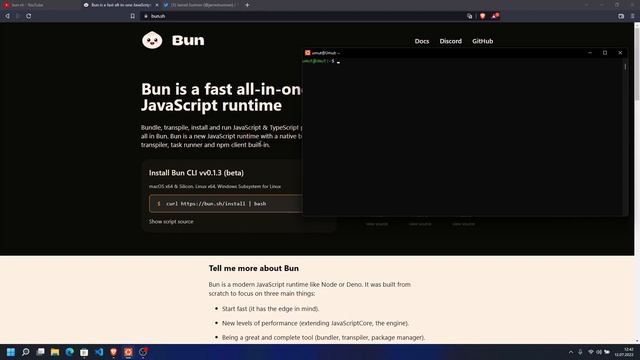Image resolution: width=640 pixels, height=360 pixels.
Task: Click the curl install command box
Action: tap(226, 204)
